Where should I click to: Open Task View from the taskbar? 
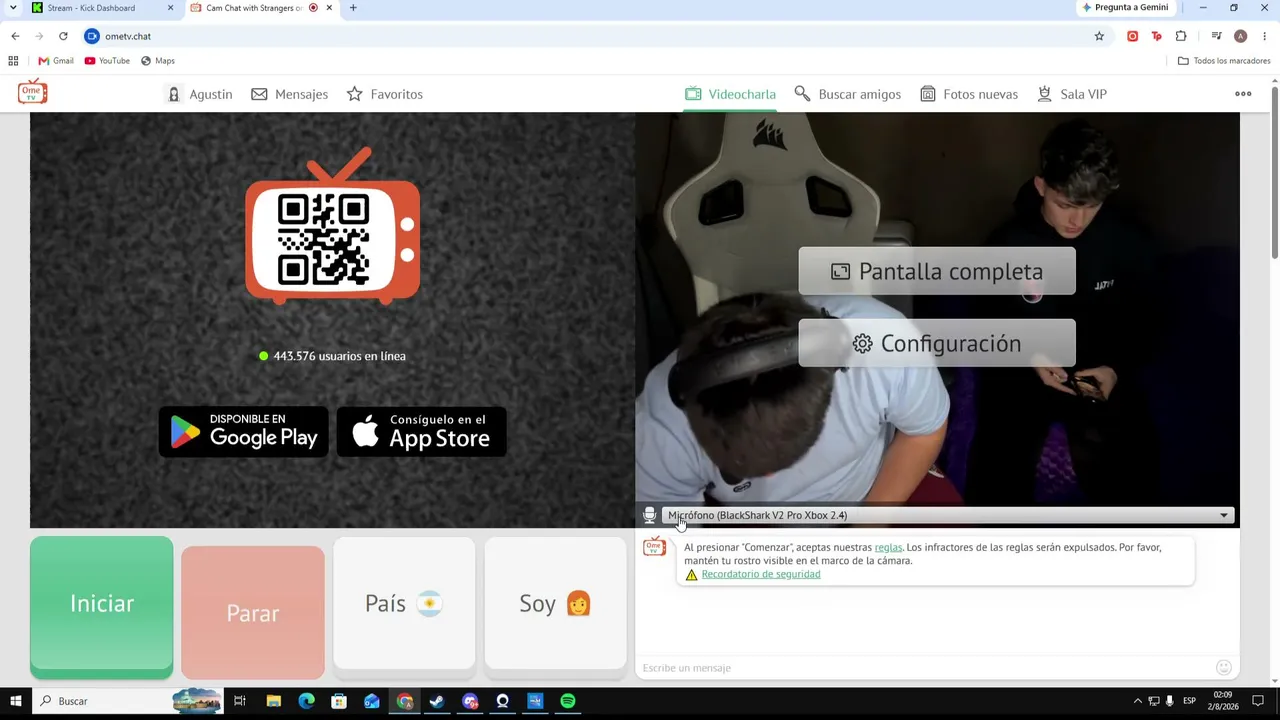[x=240, y=701]
